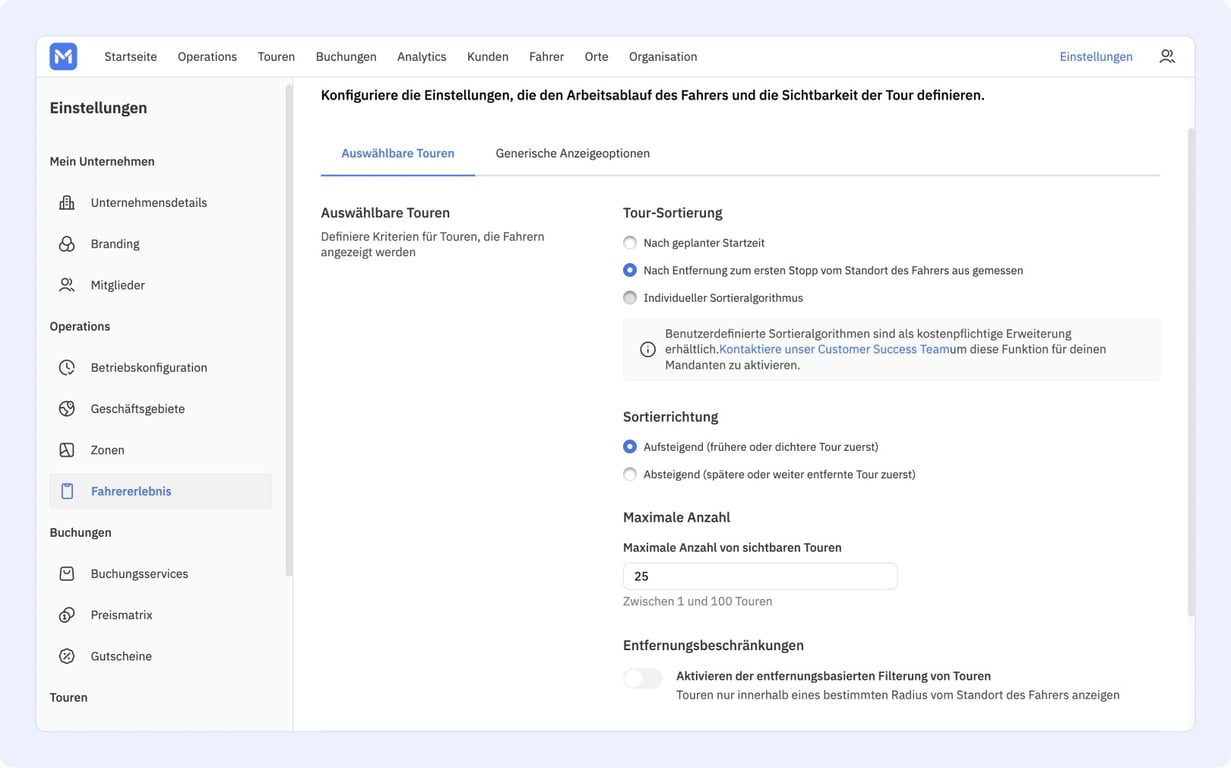Open Operations in top navigation

point(207,57)
